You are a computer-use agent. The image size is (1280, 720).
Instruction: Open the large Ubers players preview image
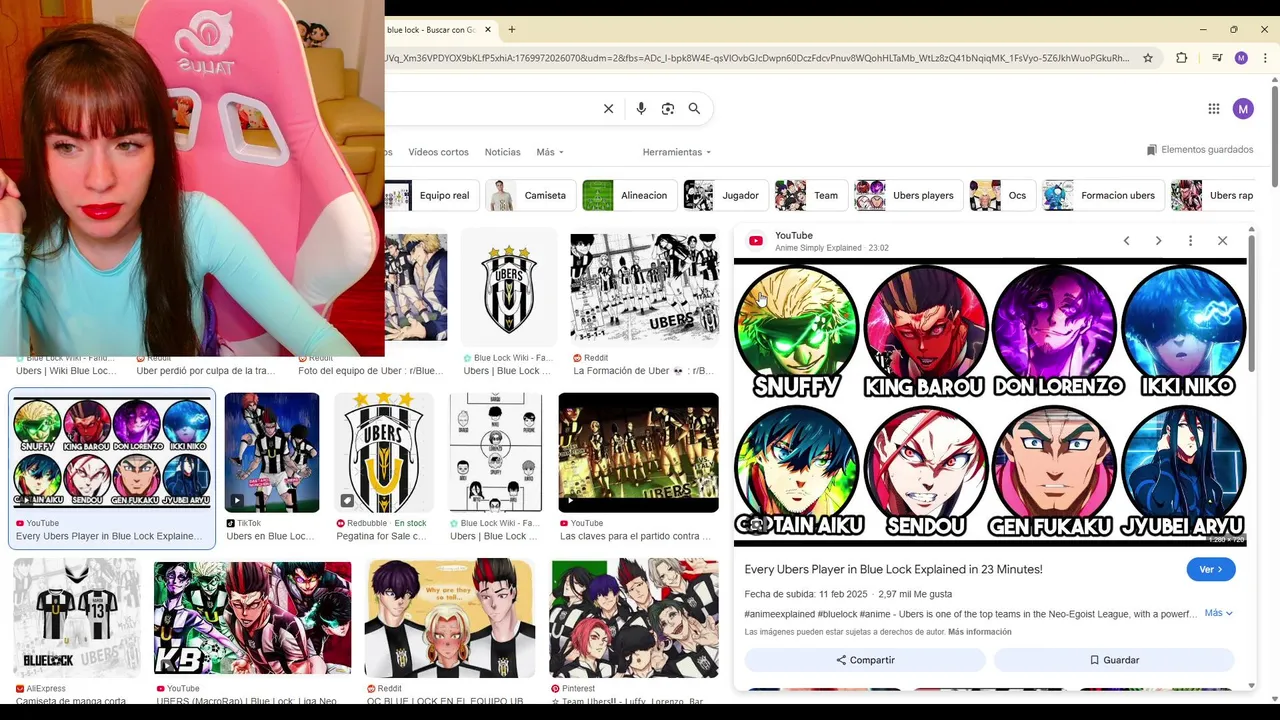[990, 402]
